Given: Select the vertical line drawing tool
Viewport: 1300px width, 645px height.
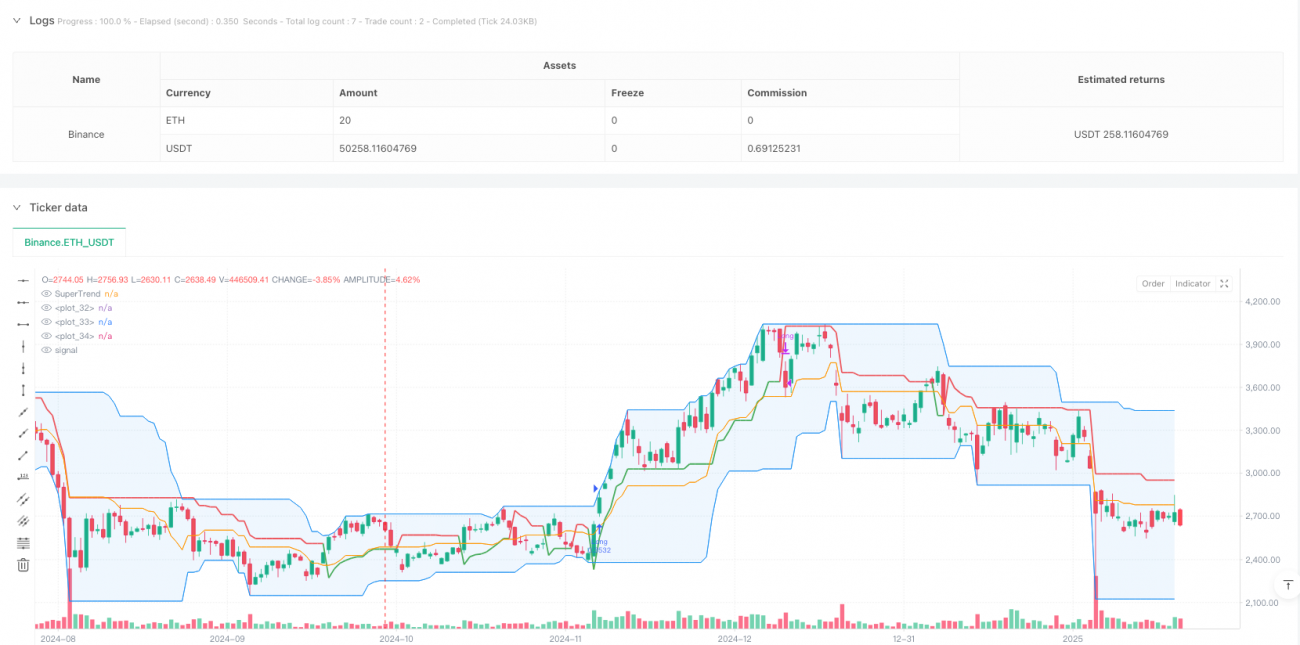Looking at the screenshot, I should pos(22,346).
